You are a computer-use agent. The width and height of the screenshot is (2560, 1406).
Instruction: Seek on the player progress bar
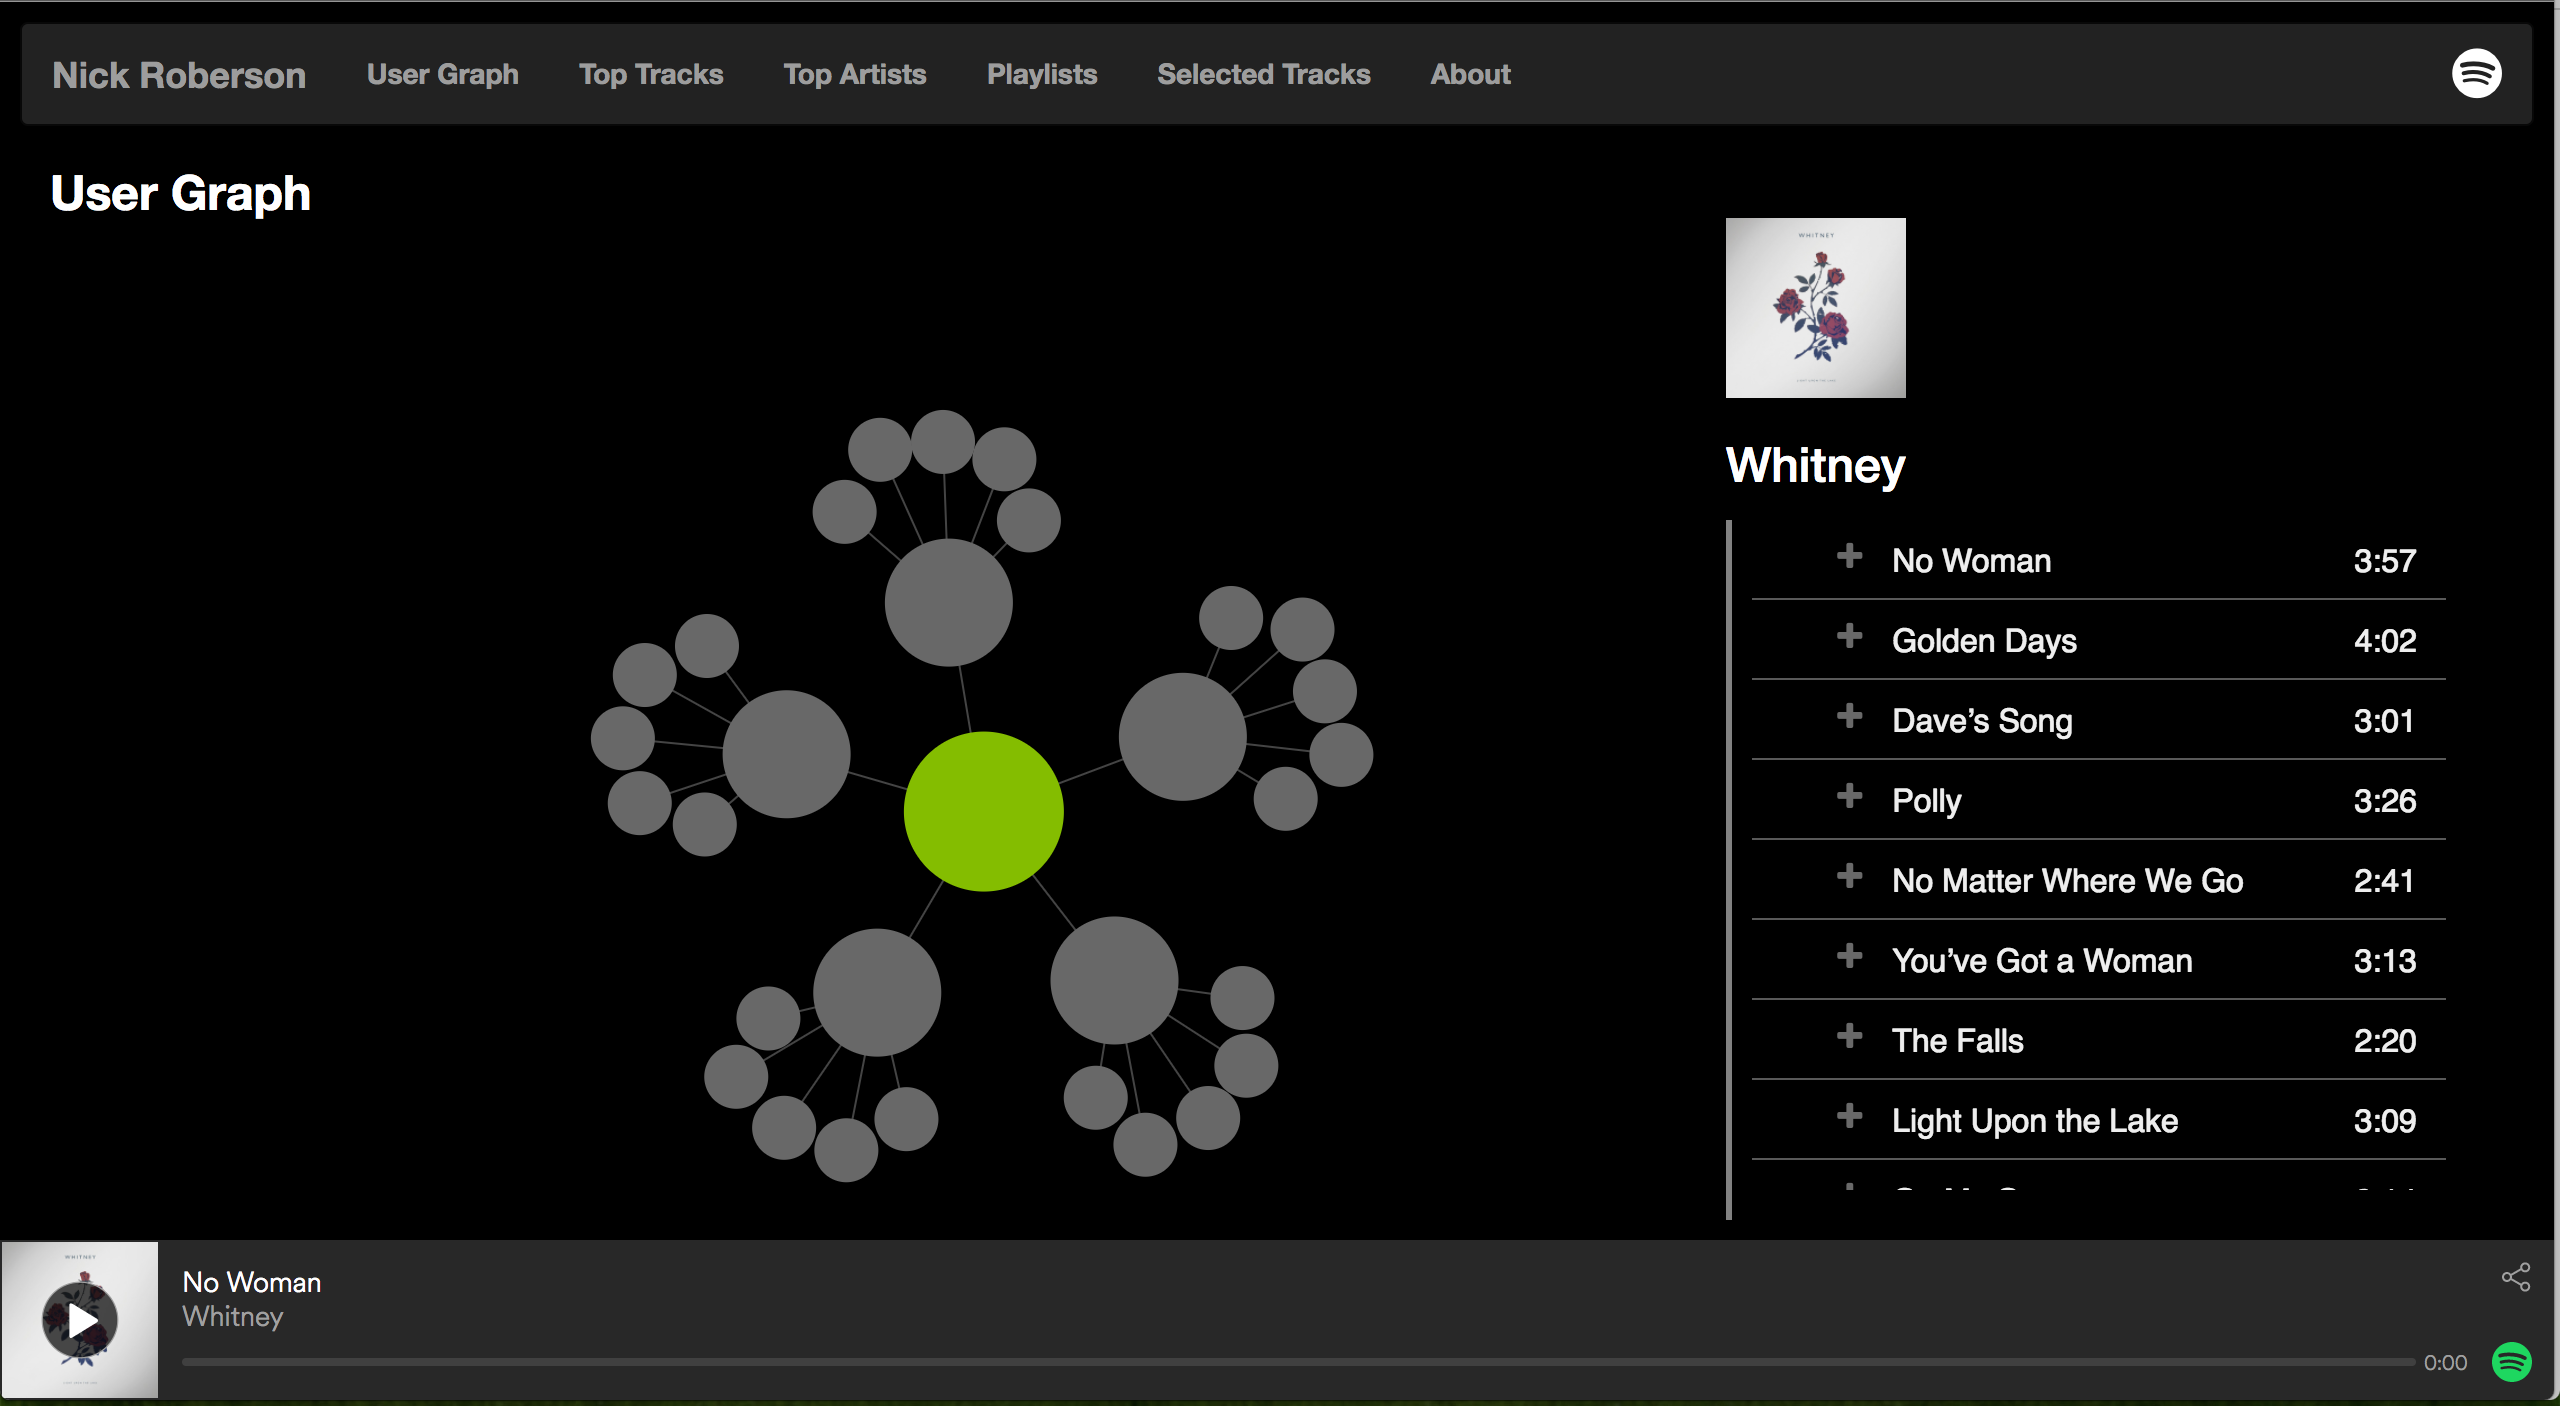(x=1298, y=1362)
